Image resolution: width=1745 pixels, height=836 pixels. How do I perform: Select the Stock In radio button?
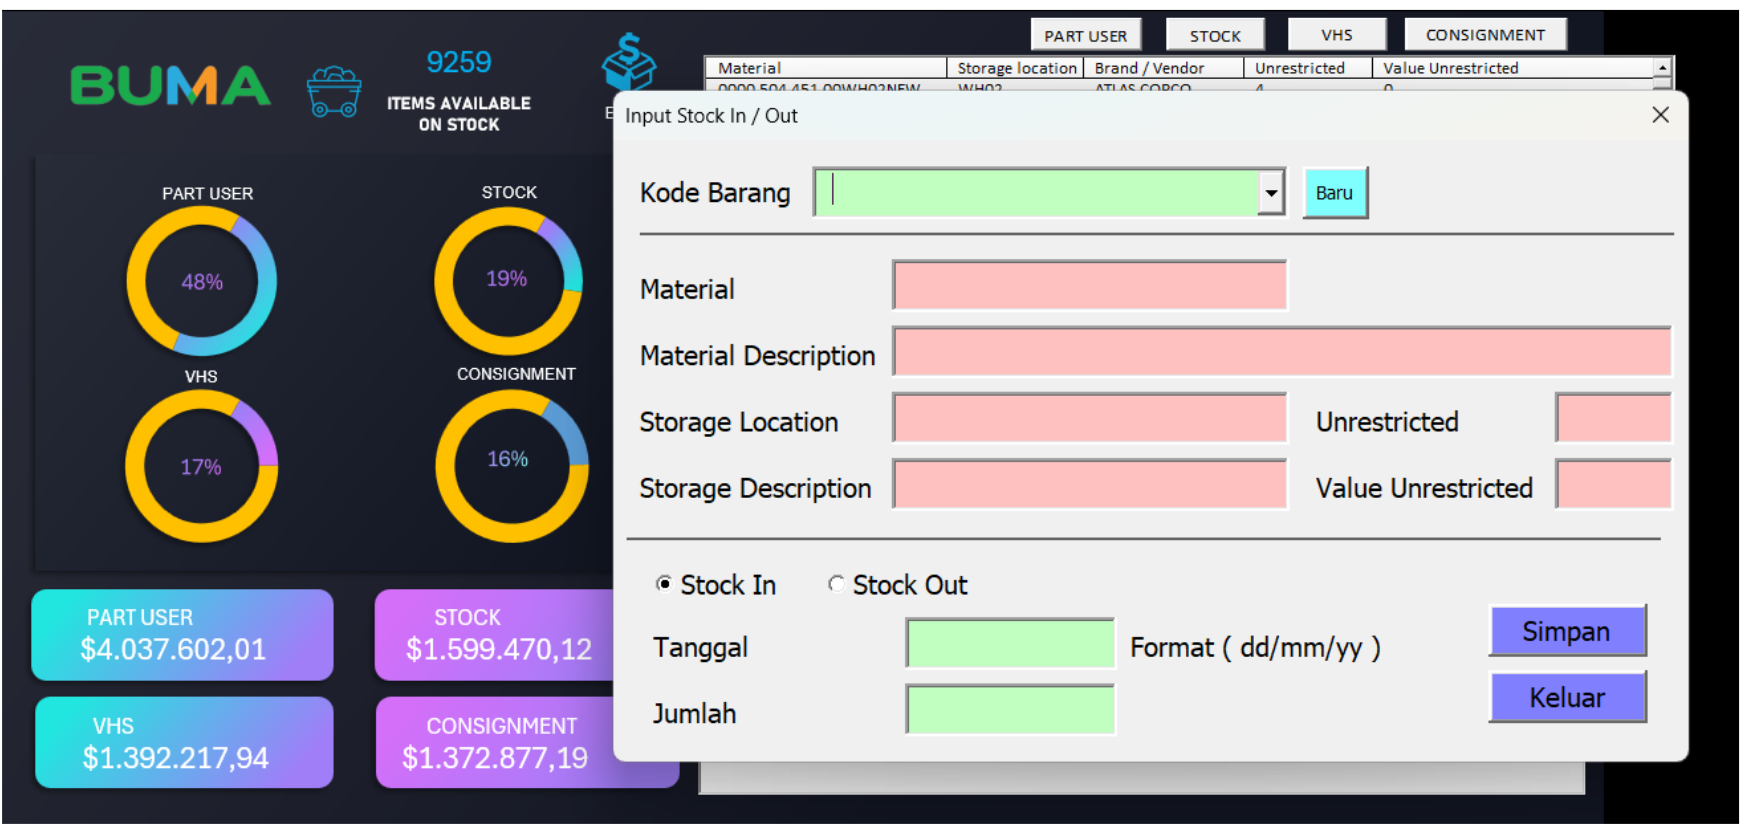tap(664, 584)
